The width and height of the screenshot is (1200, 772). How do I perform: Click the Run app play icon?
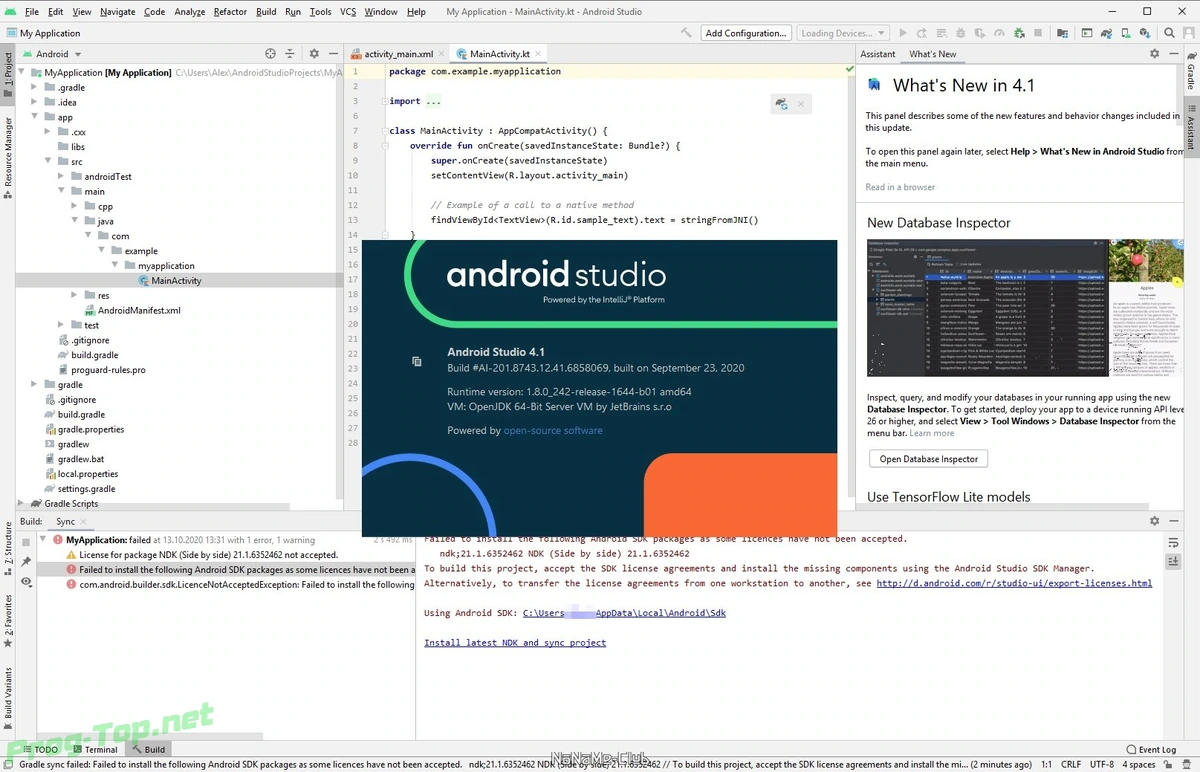pyautogui.click(x=903, y=33)
